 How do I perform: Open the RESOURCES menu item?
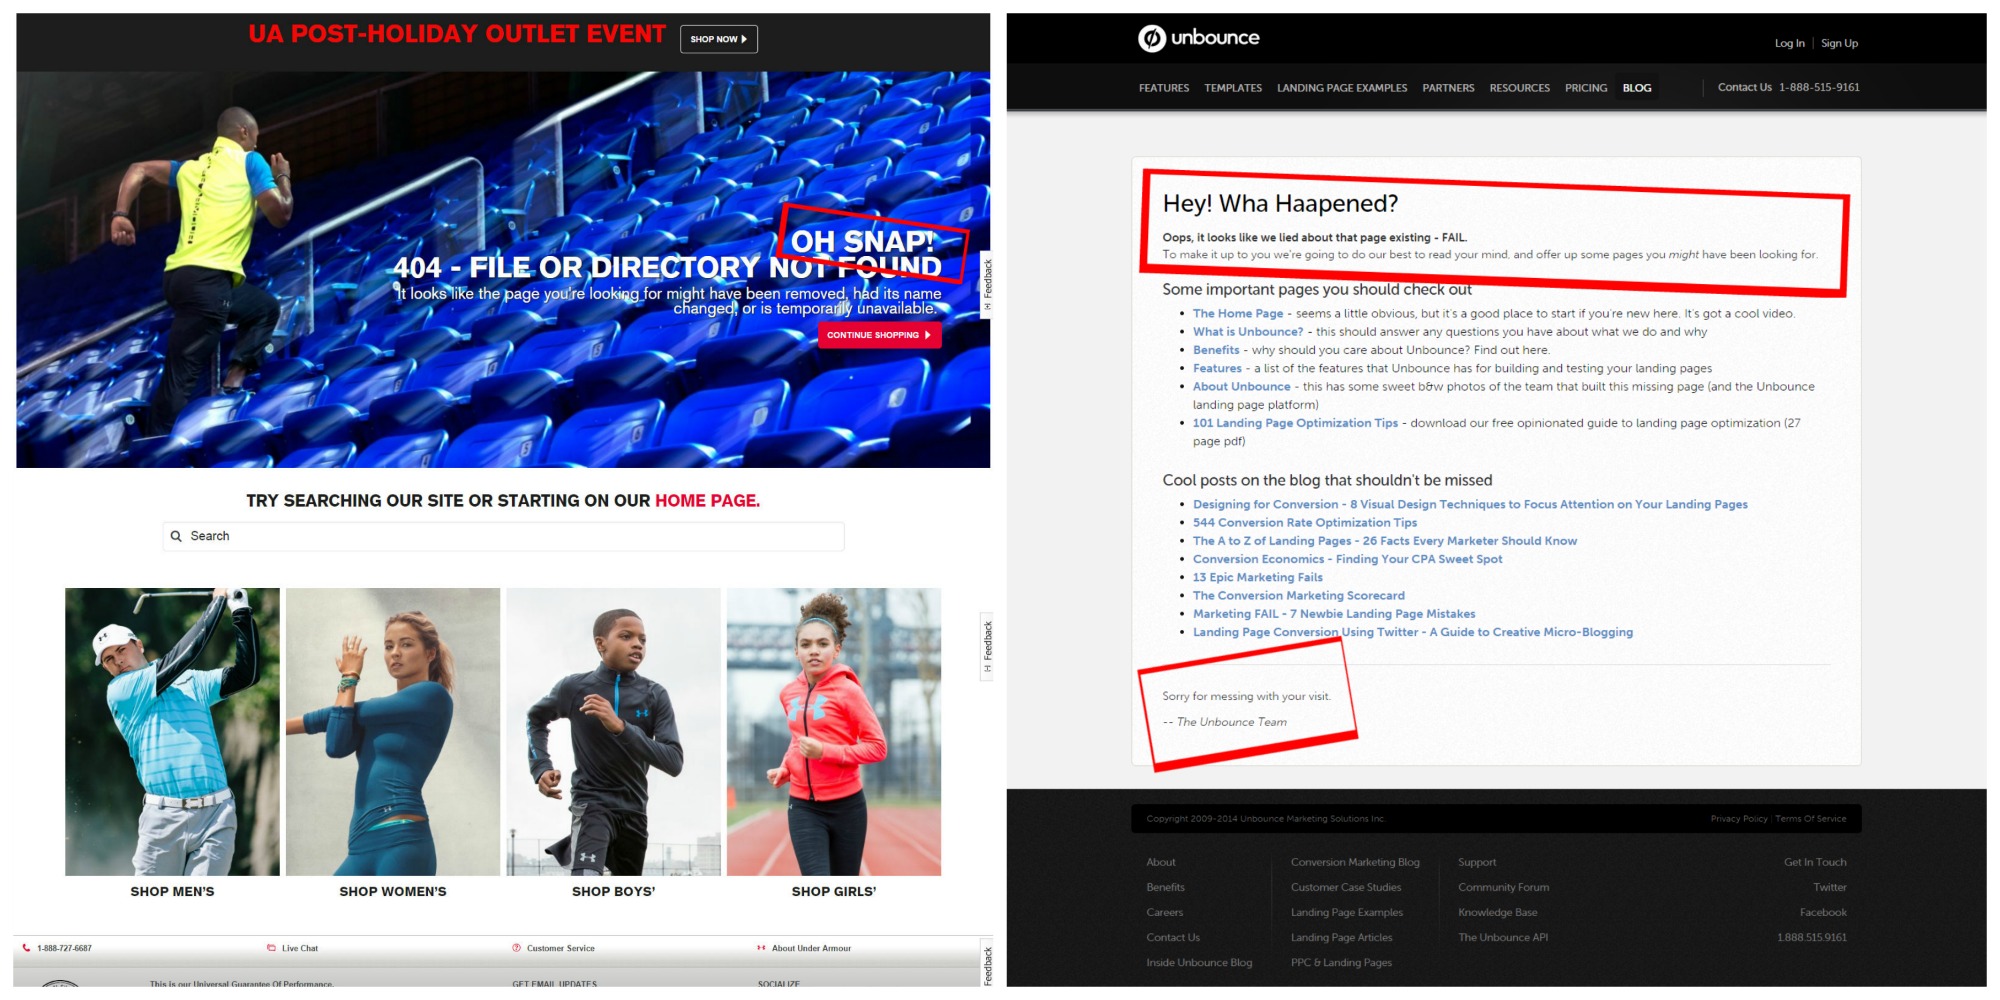click(1519, 88)
